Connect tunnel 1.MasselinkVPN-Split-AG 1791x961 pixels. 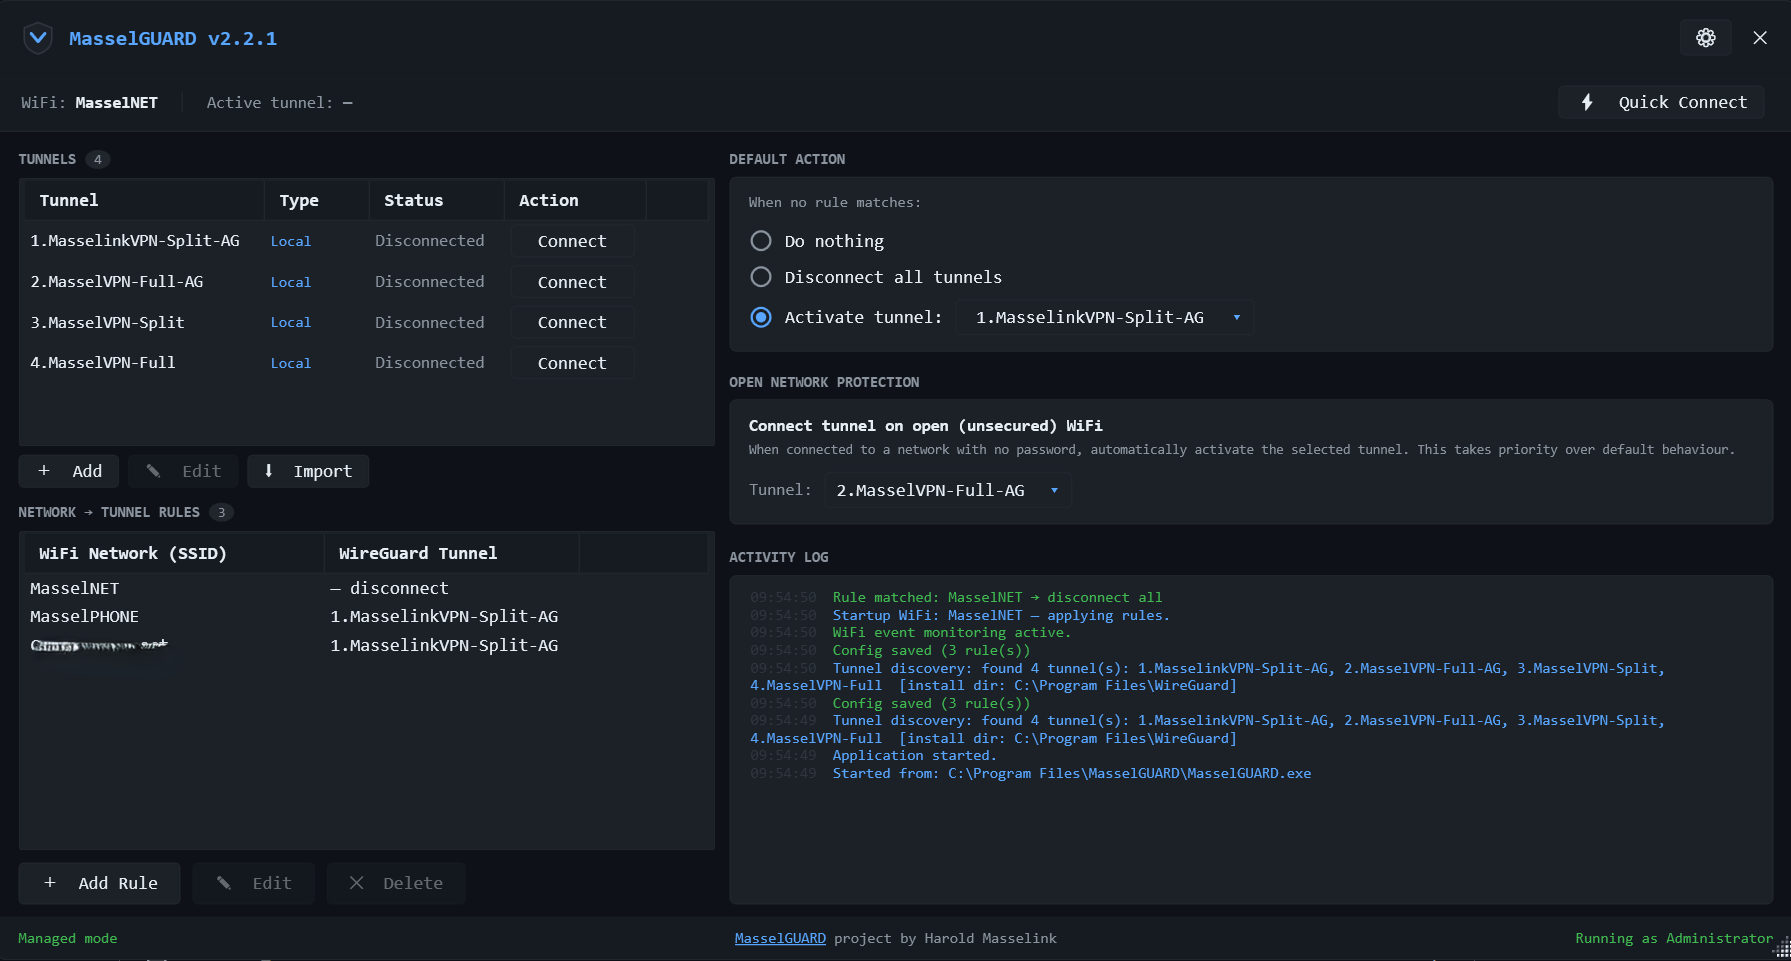pyautogui.click(x=571, y=240)
